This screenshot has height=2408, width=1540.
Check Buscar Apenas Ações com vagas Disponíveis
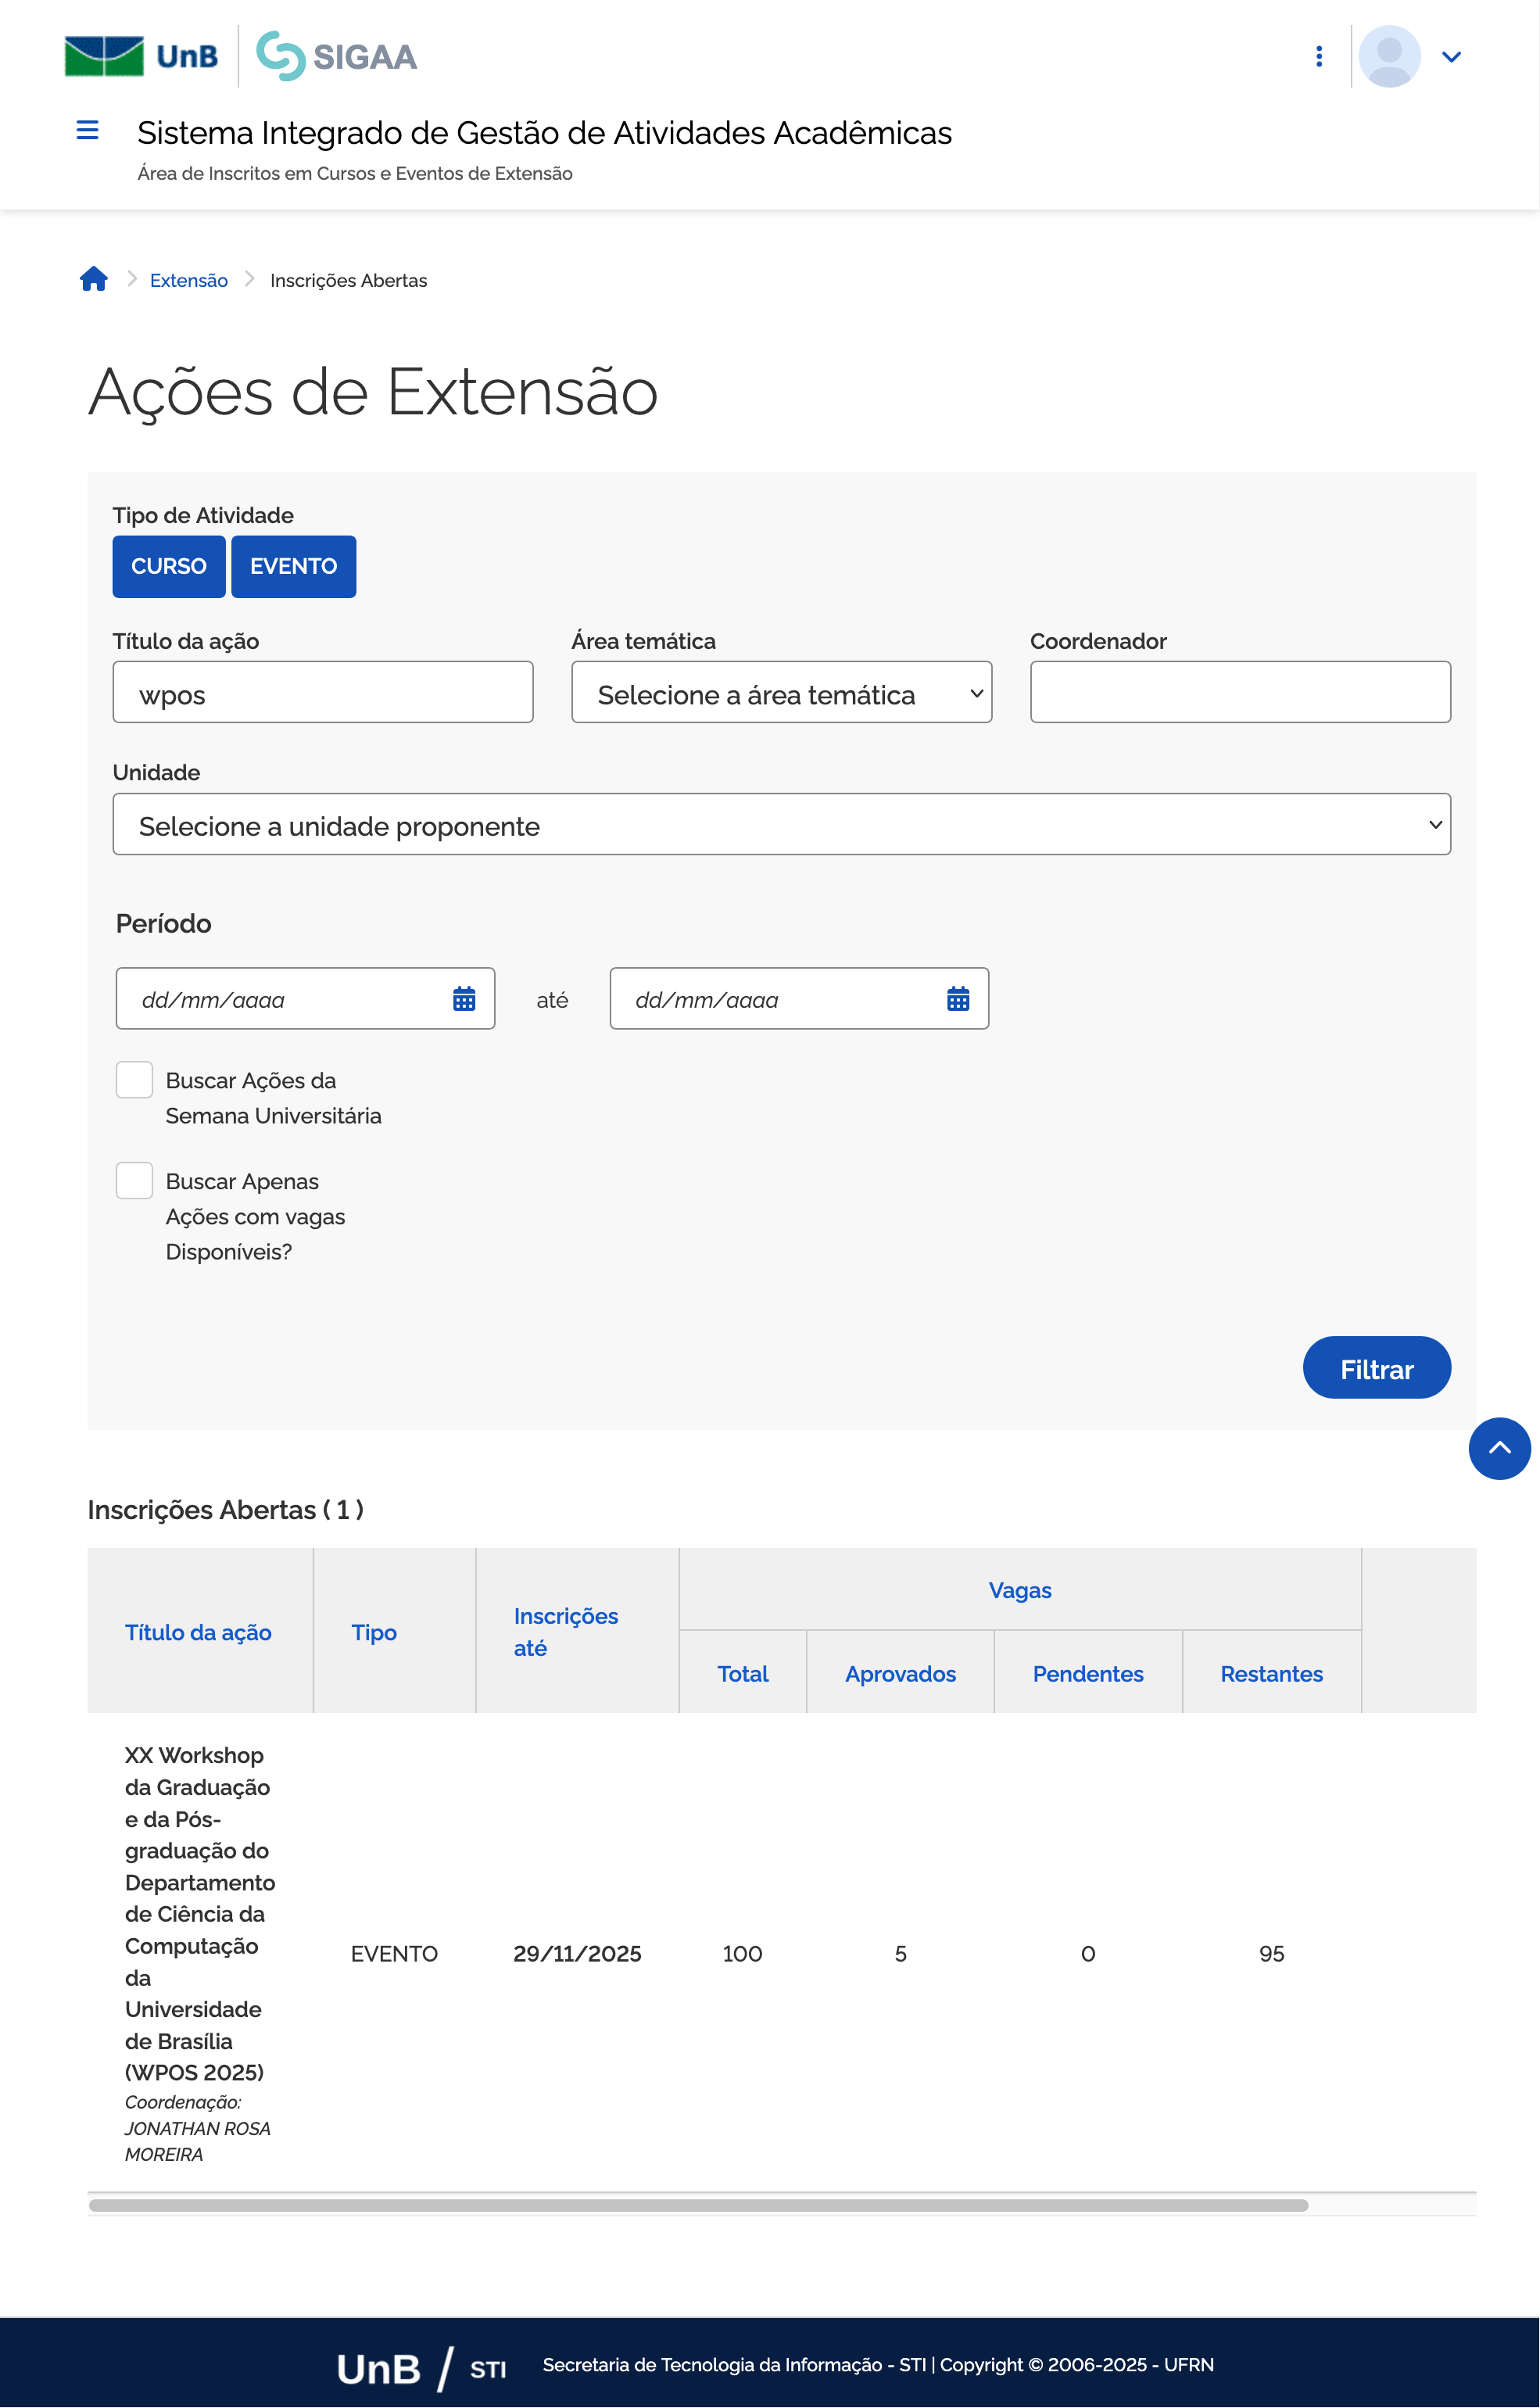134,1181
